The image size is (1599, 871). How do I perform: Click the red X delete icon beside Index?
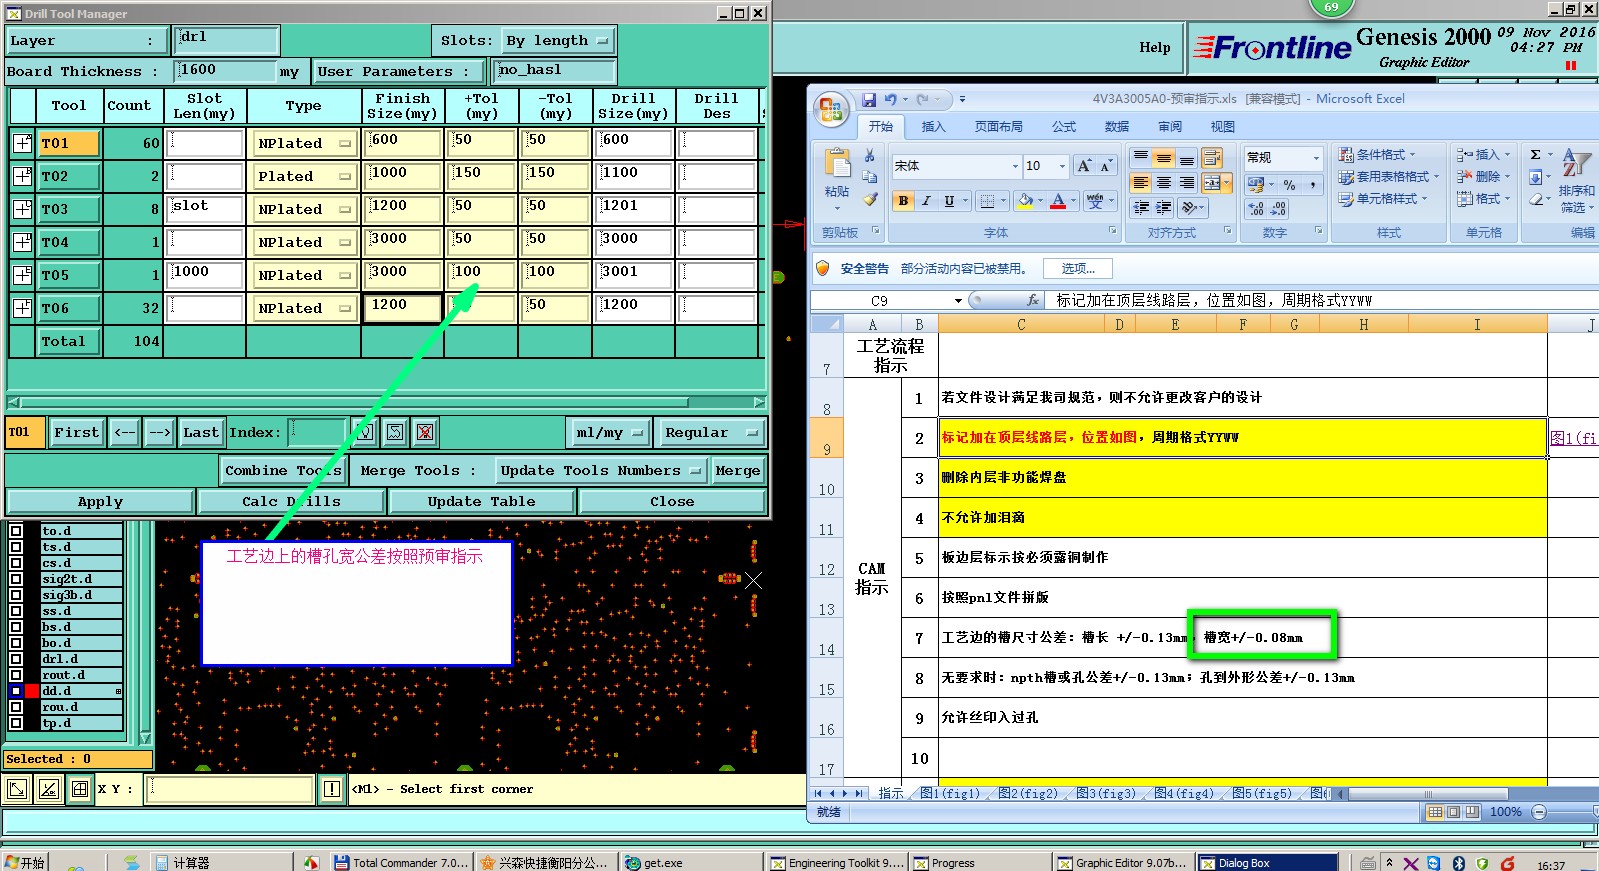point(425,432)
